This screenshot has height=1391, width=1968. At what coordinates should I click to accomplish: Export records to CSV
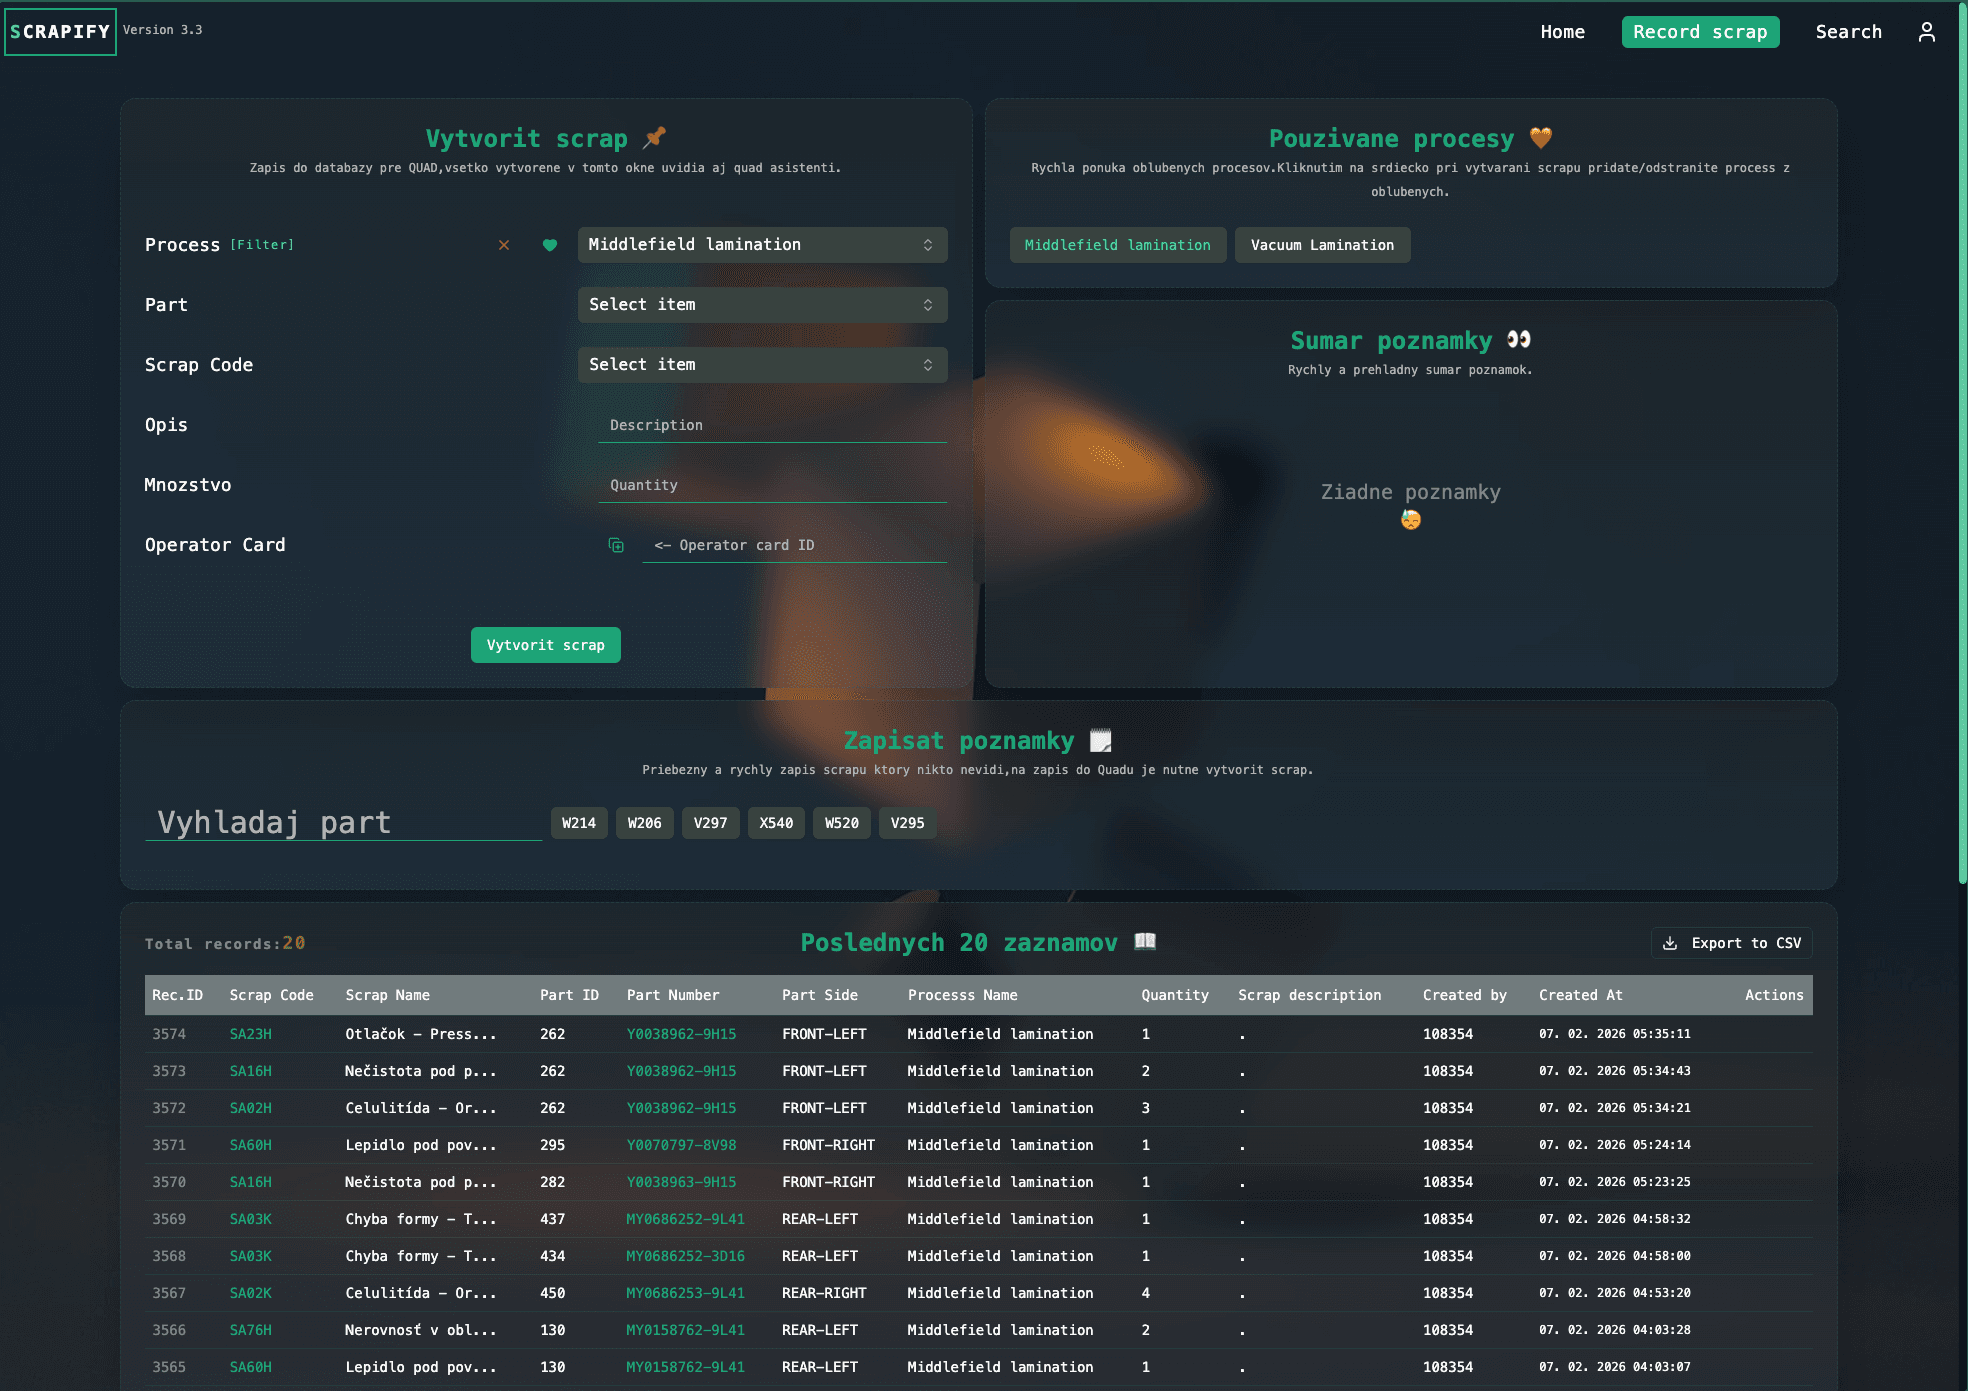pyautogui.click(x=1732, y=943)
